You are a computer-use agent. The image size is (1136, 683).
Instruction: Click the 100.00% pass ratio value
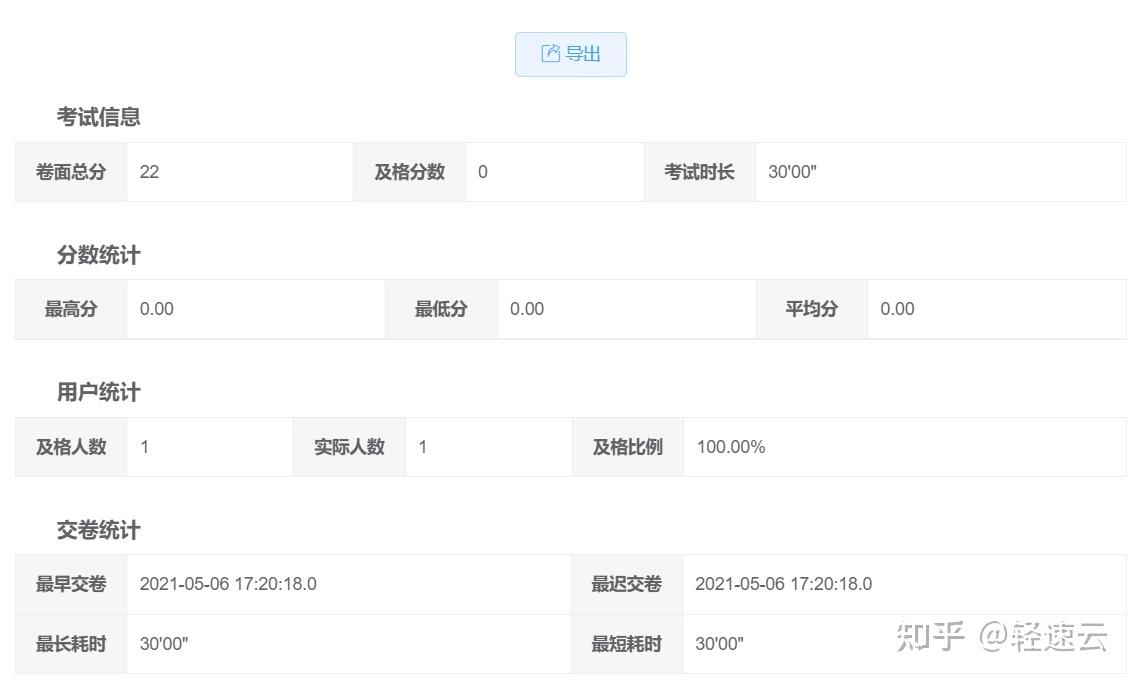coord(731,447)
